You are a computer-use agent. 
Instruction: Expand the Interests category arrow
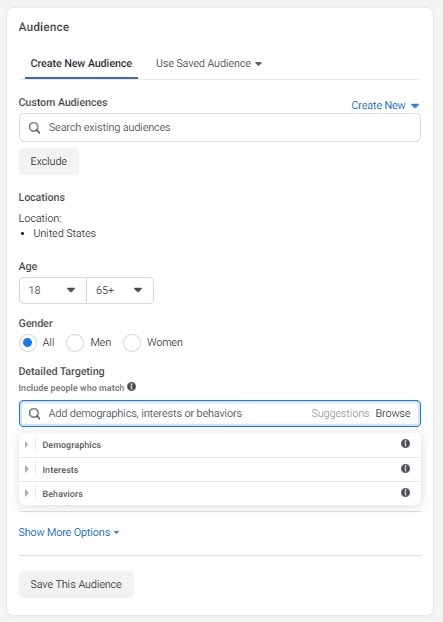(27, 469)
